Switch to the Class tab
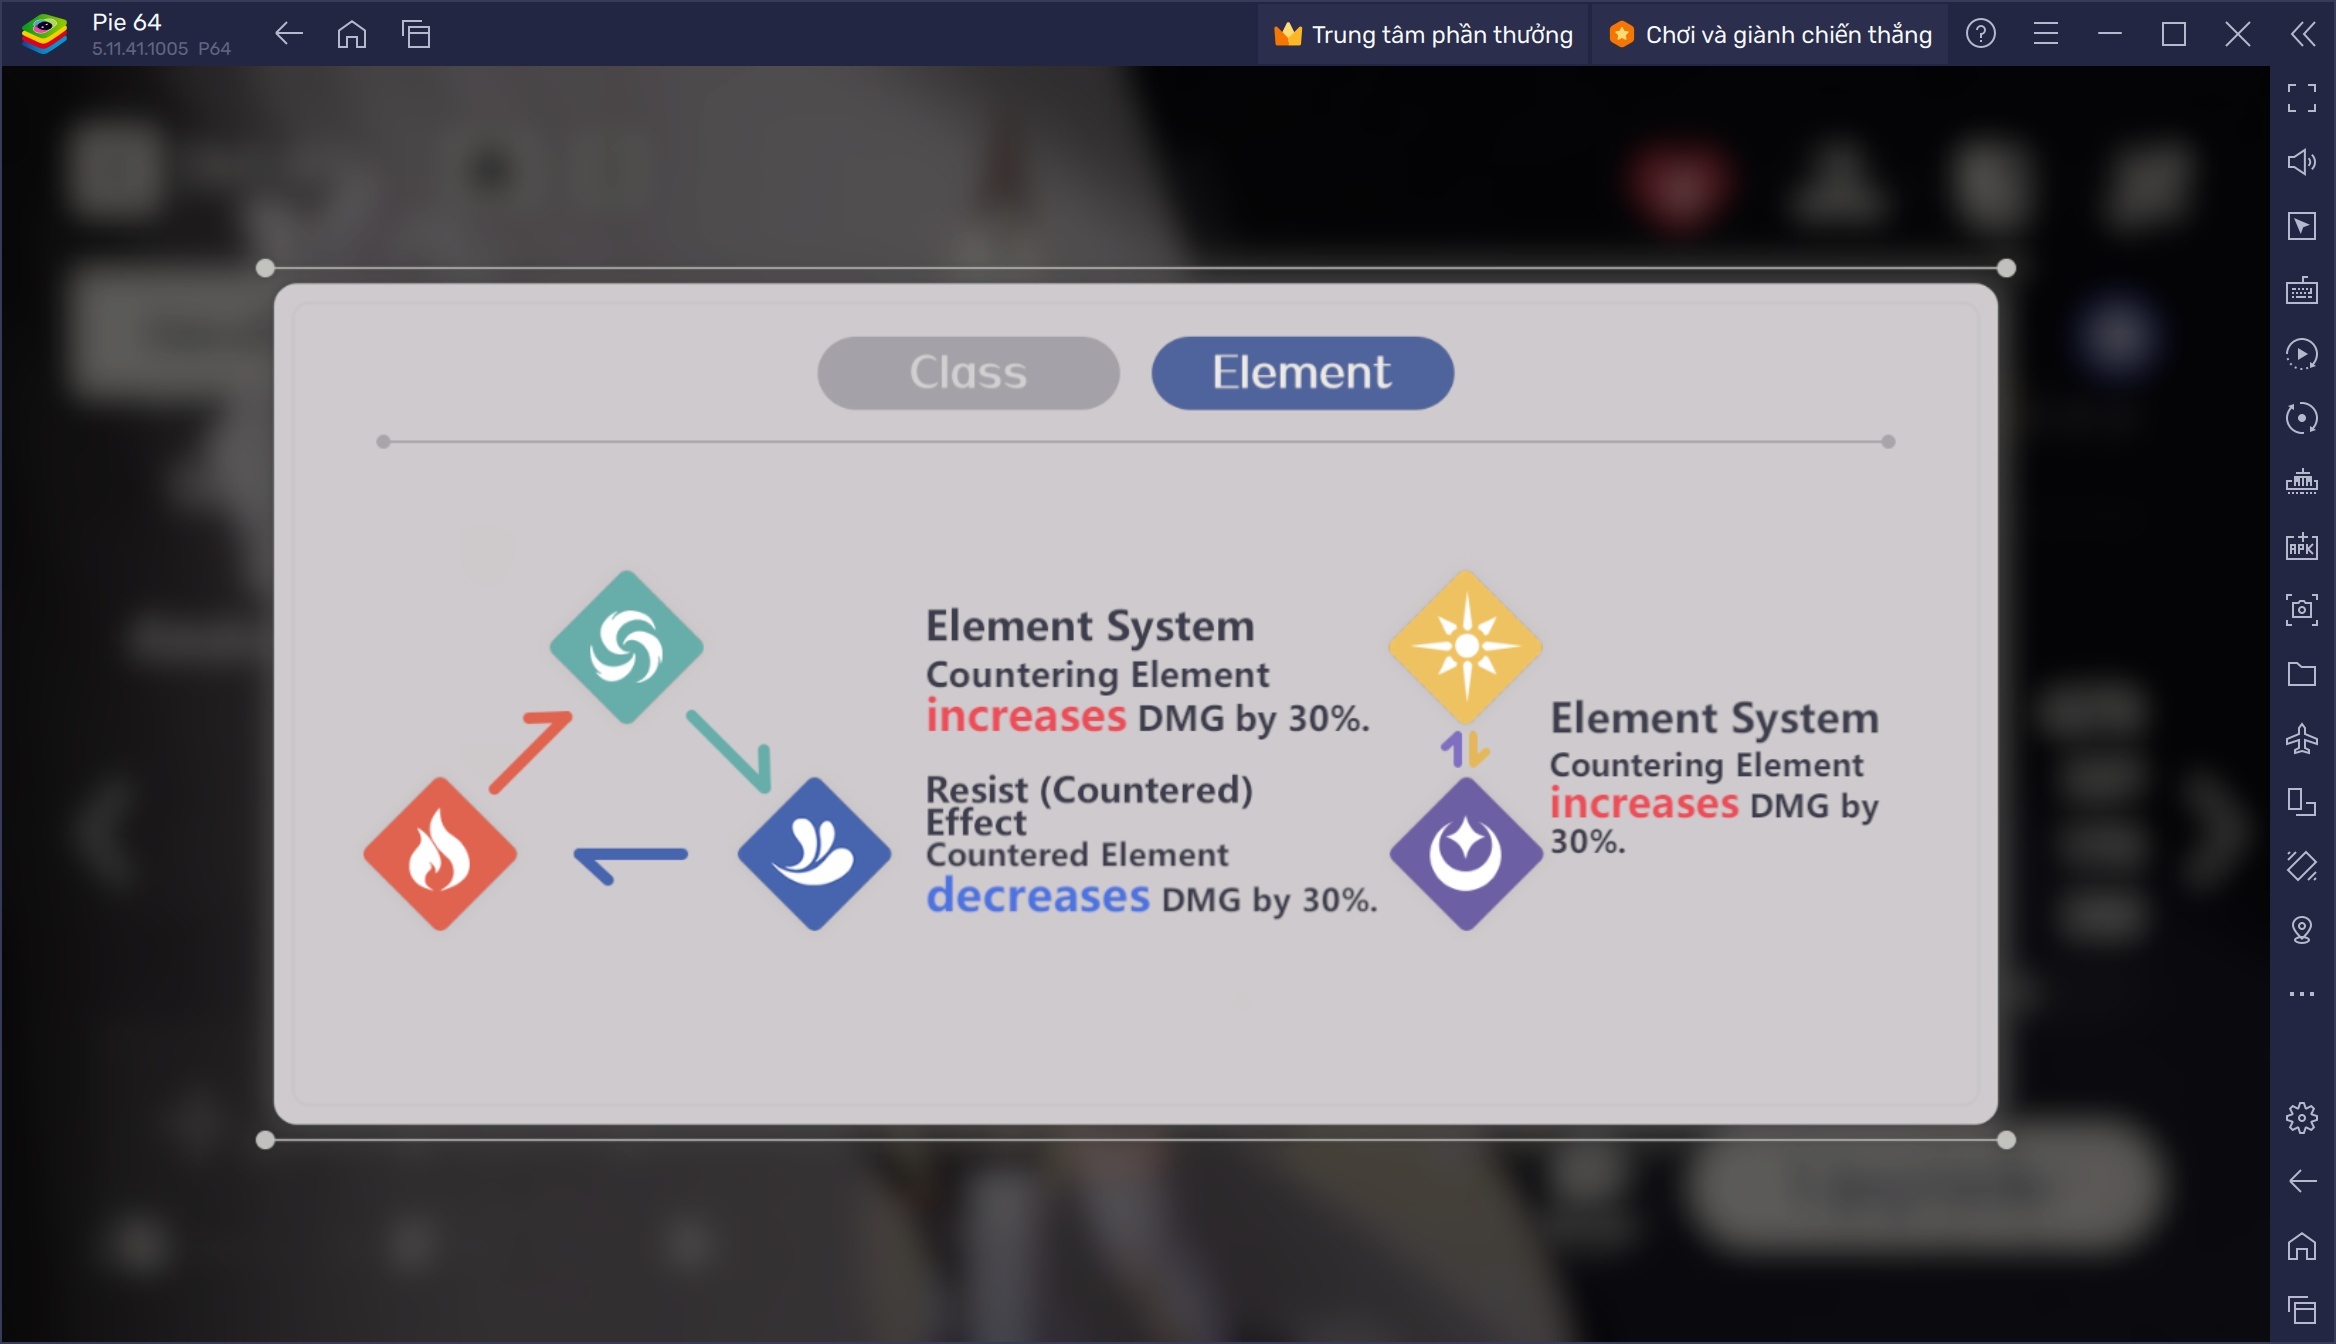The width and height of the screenshot is (2336, 1344). (968, 373)
